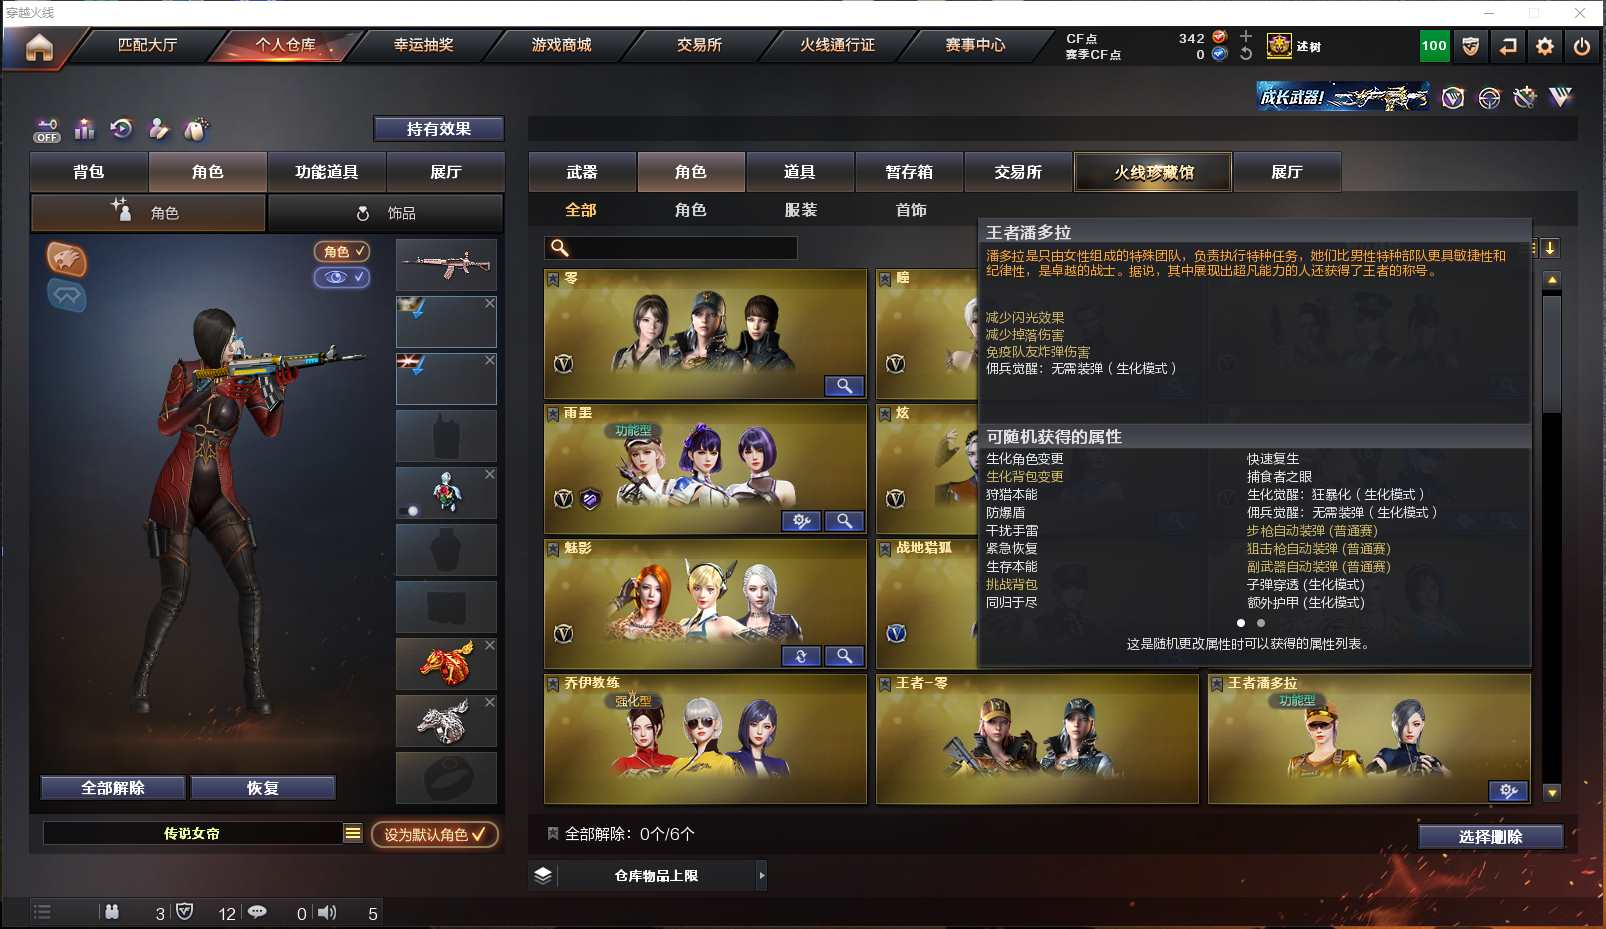
Task: Open the 战长武器 banner icon
Action: (1342, 97)
